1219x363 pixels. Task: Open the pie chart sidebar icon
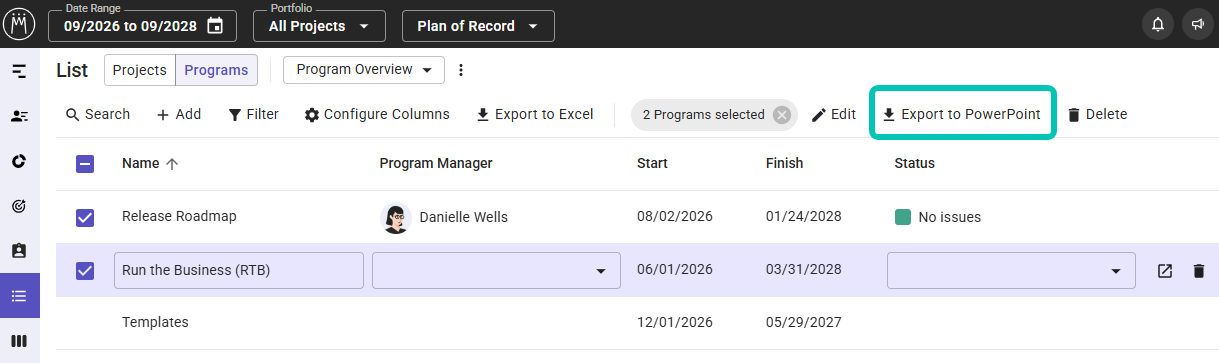19,161
